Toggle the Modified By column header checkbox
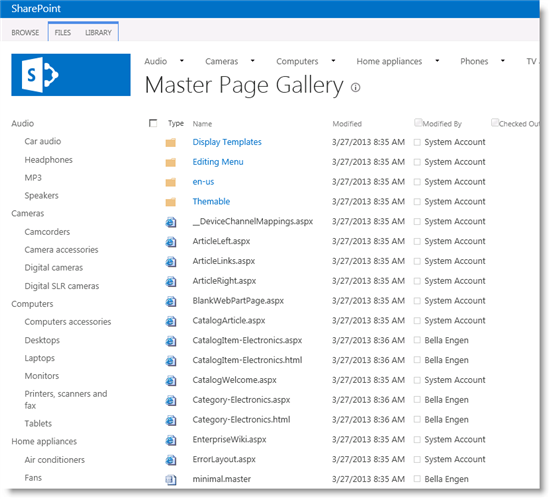The height and width of the screenshot is (499, 550). (418, 122)
